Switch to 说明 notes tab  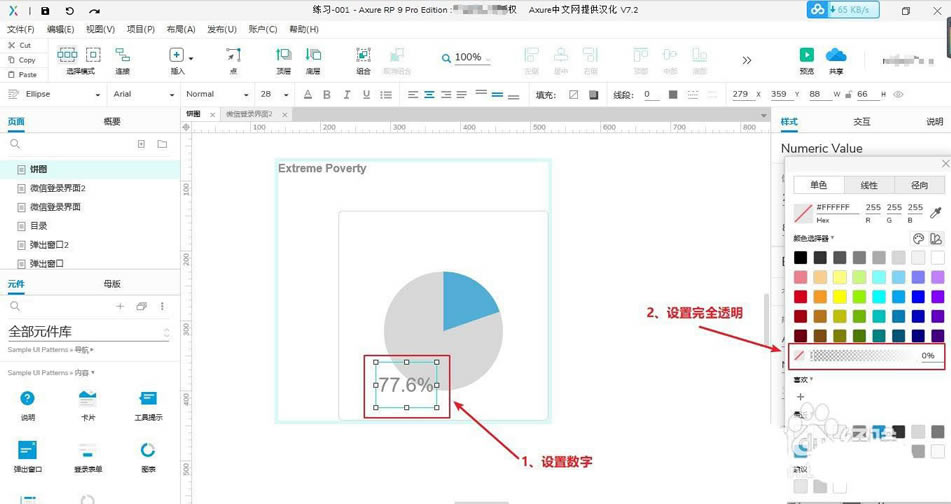click(x=935, y=122)
